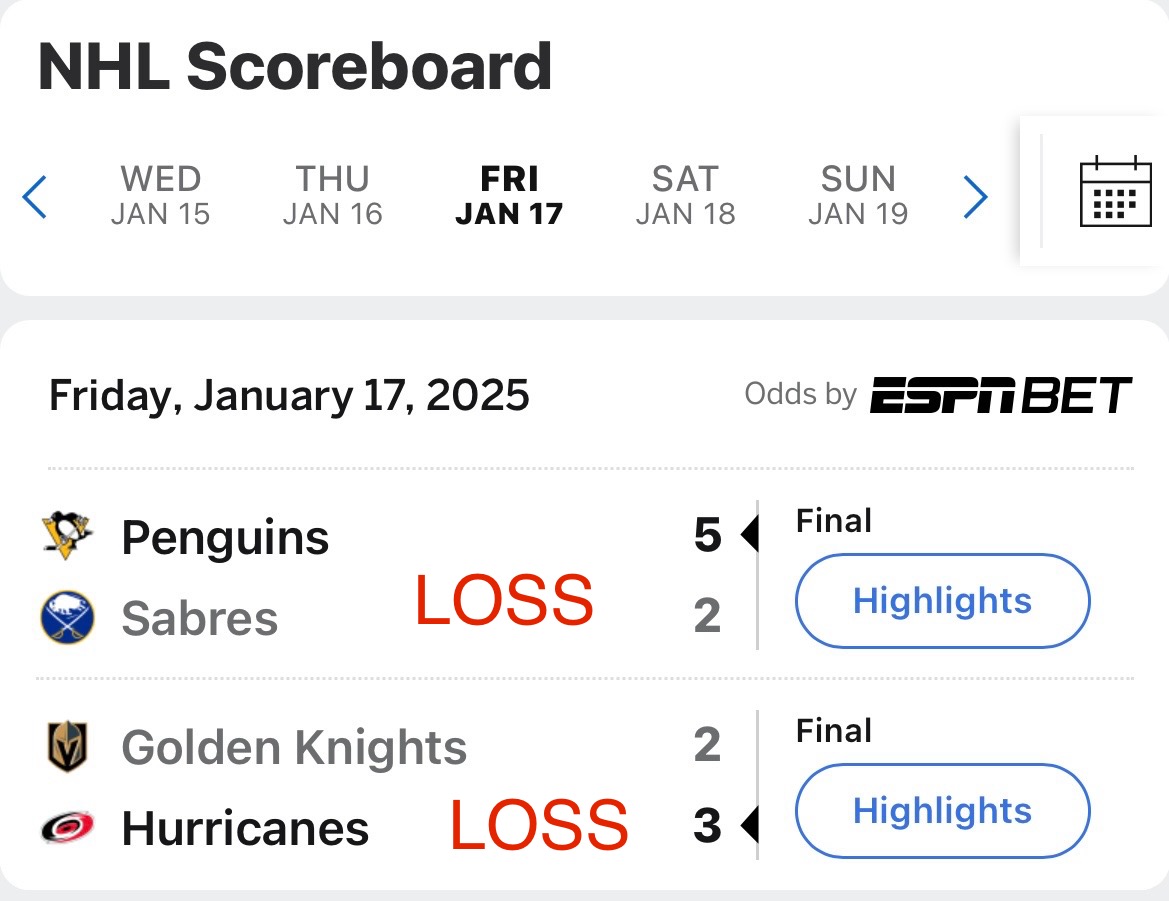Open the calendar date picker icon
The image size is (1169, 901).
(x=1115, y=192)
